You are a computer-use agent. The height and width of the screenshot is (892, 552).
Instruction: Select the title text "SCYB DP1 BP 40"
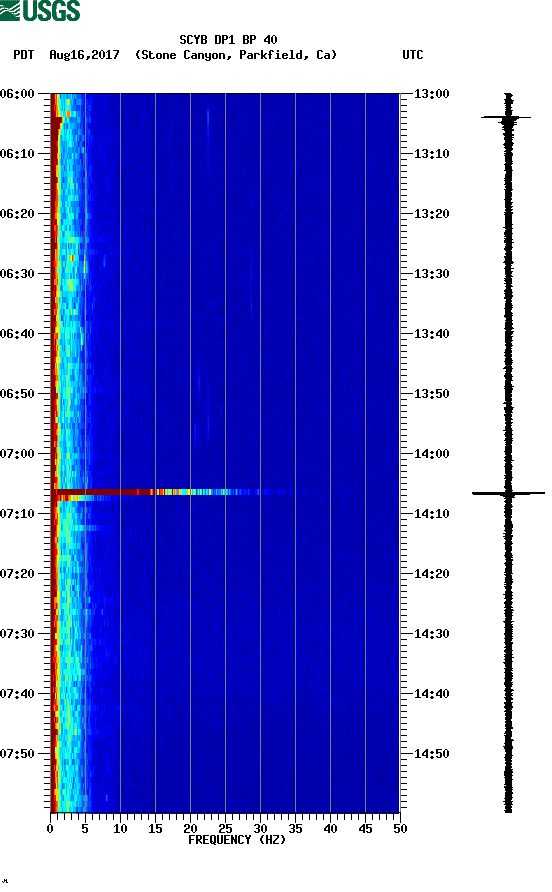click(x=228, y=40)
